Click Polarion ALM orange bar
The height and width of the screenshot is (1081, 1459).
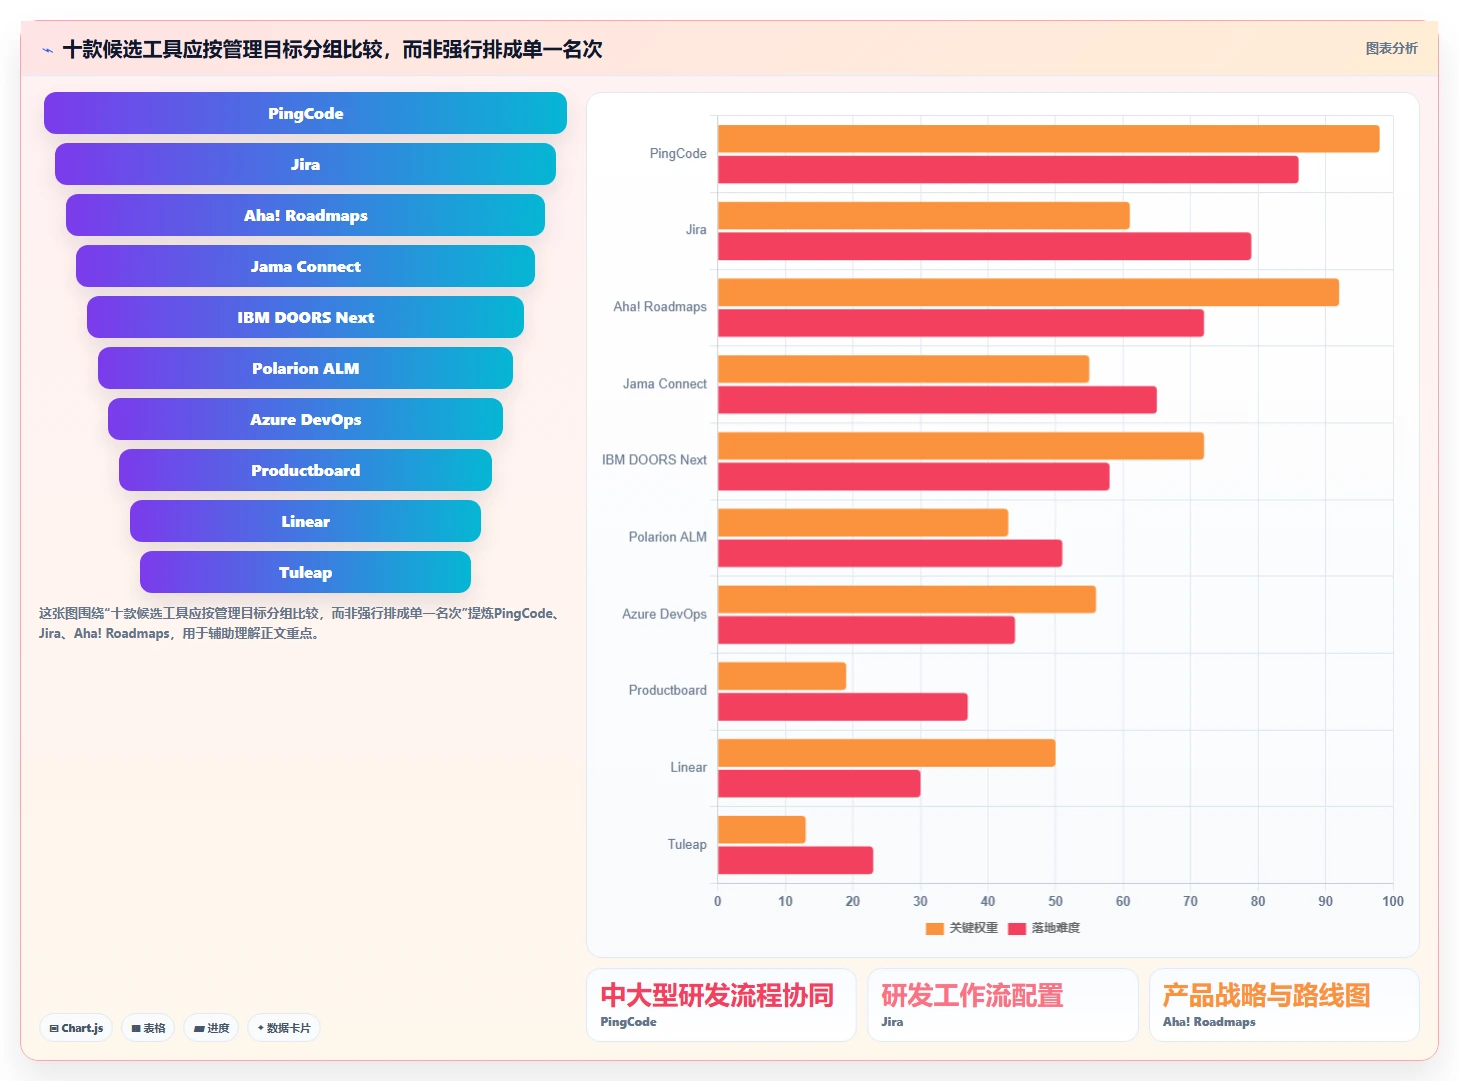[x=863, y=523]
